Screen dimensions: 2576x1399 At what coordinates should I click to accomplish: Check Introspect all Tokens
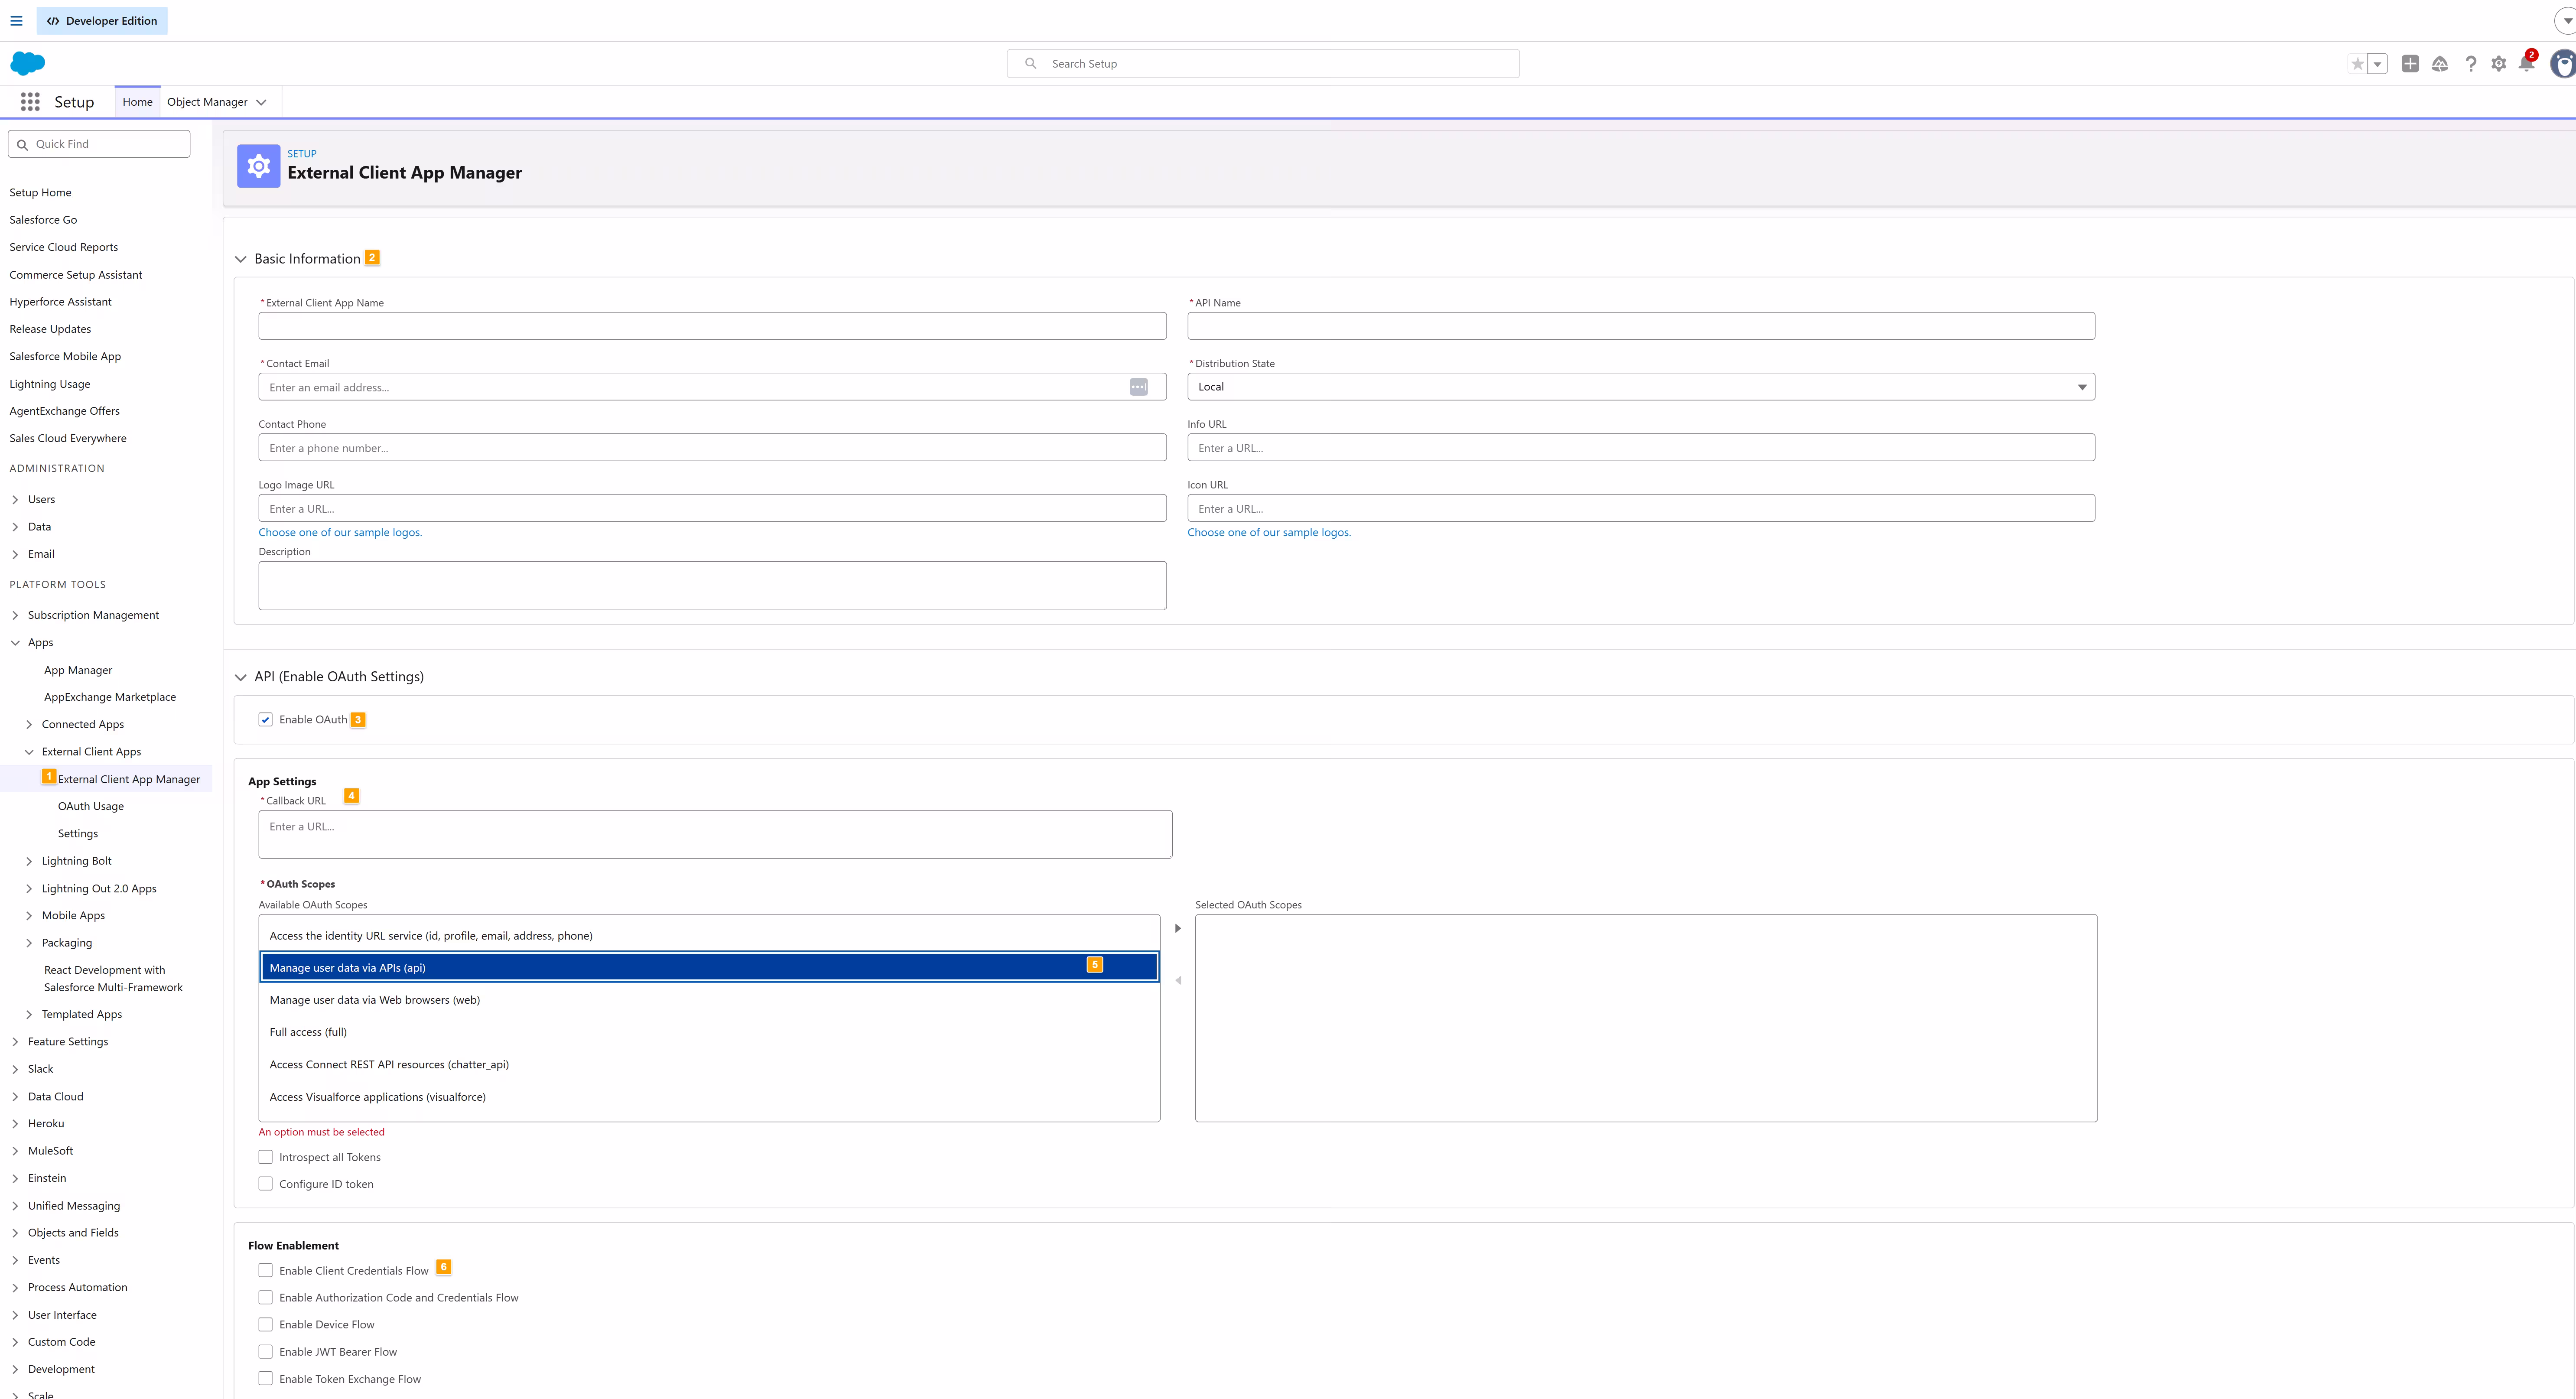[265, 1157]
